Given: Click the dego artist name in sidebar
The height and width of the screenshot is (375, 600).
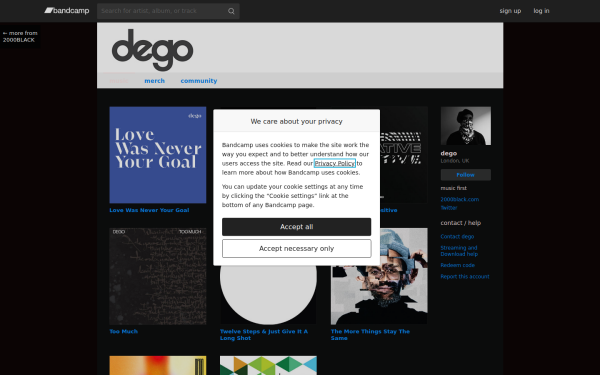Looking at the screenshot, I should 449,153.
